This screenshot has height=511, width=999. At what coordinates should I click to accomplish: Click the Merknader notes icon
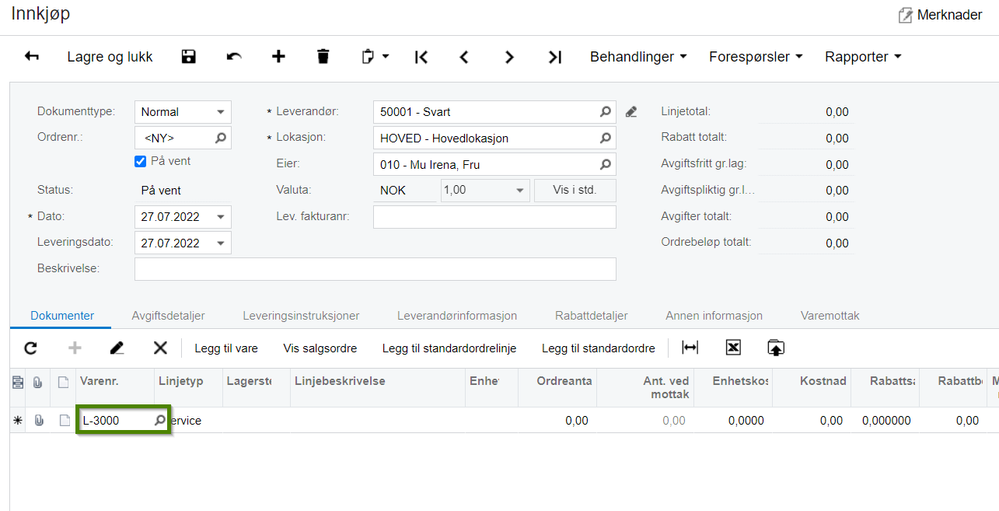coord(905,15)
